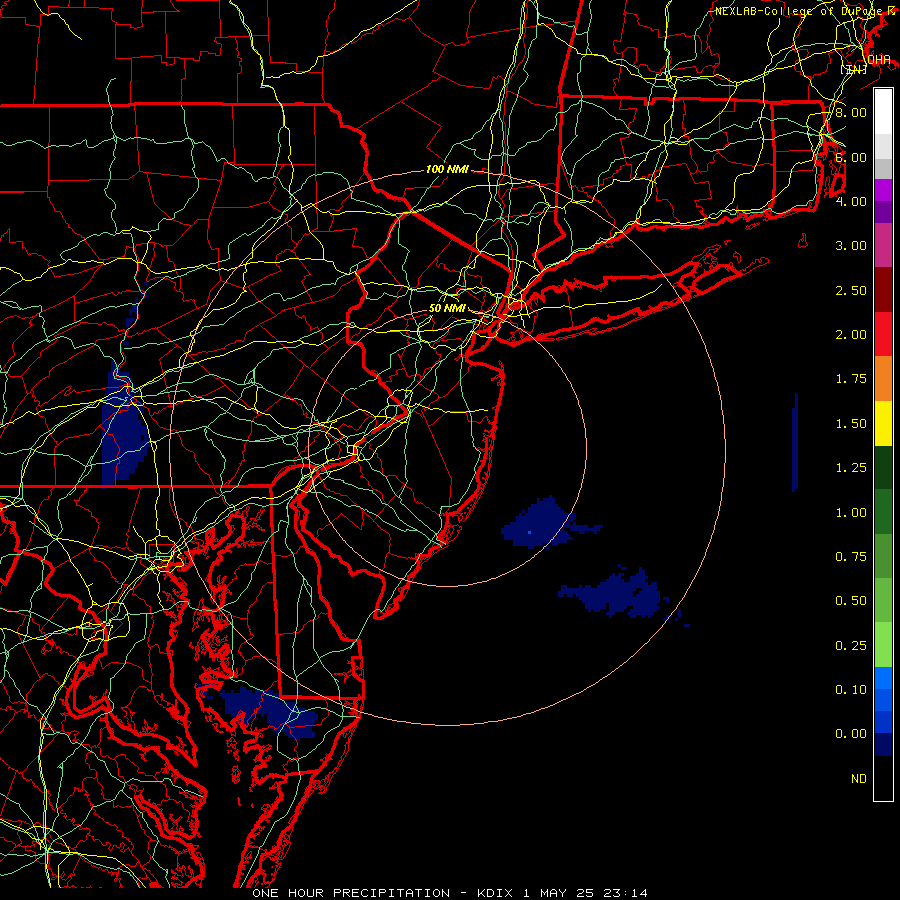Image resolution: width=900 pixels, height=900 pixels.
Task: Click the 6.00 legend value
Action: pos(850,157)
